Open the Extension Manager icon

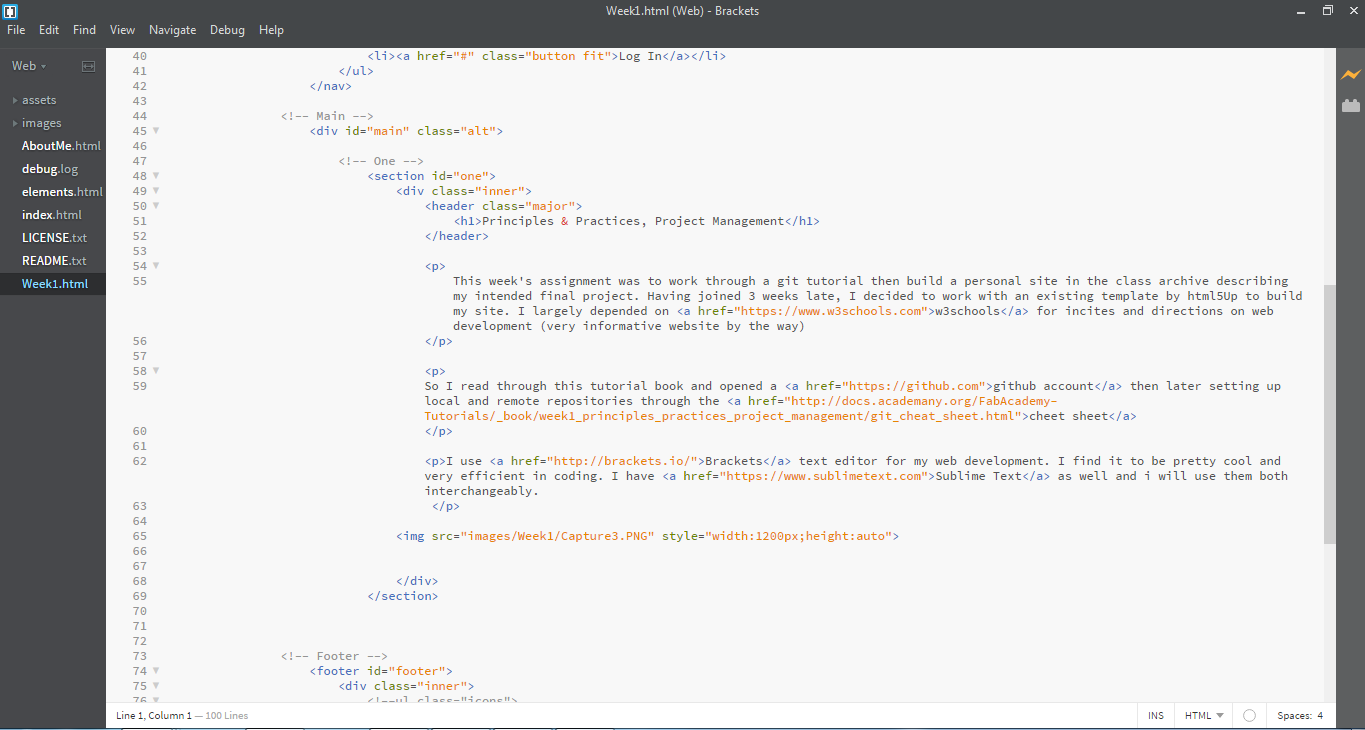[x=1351, y=105]
